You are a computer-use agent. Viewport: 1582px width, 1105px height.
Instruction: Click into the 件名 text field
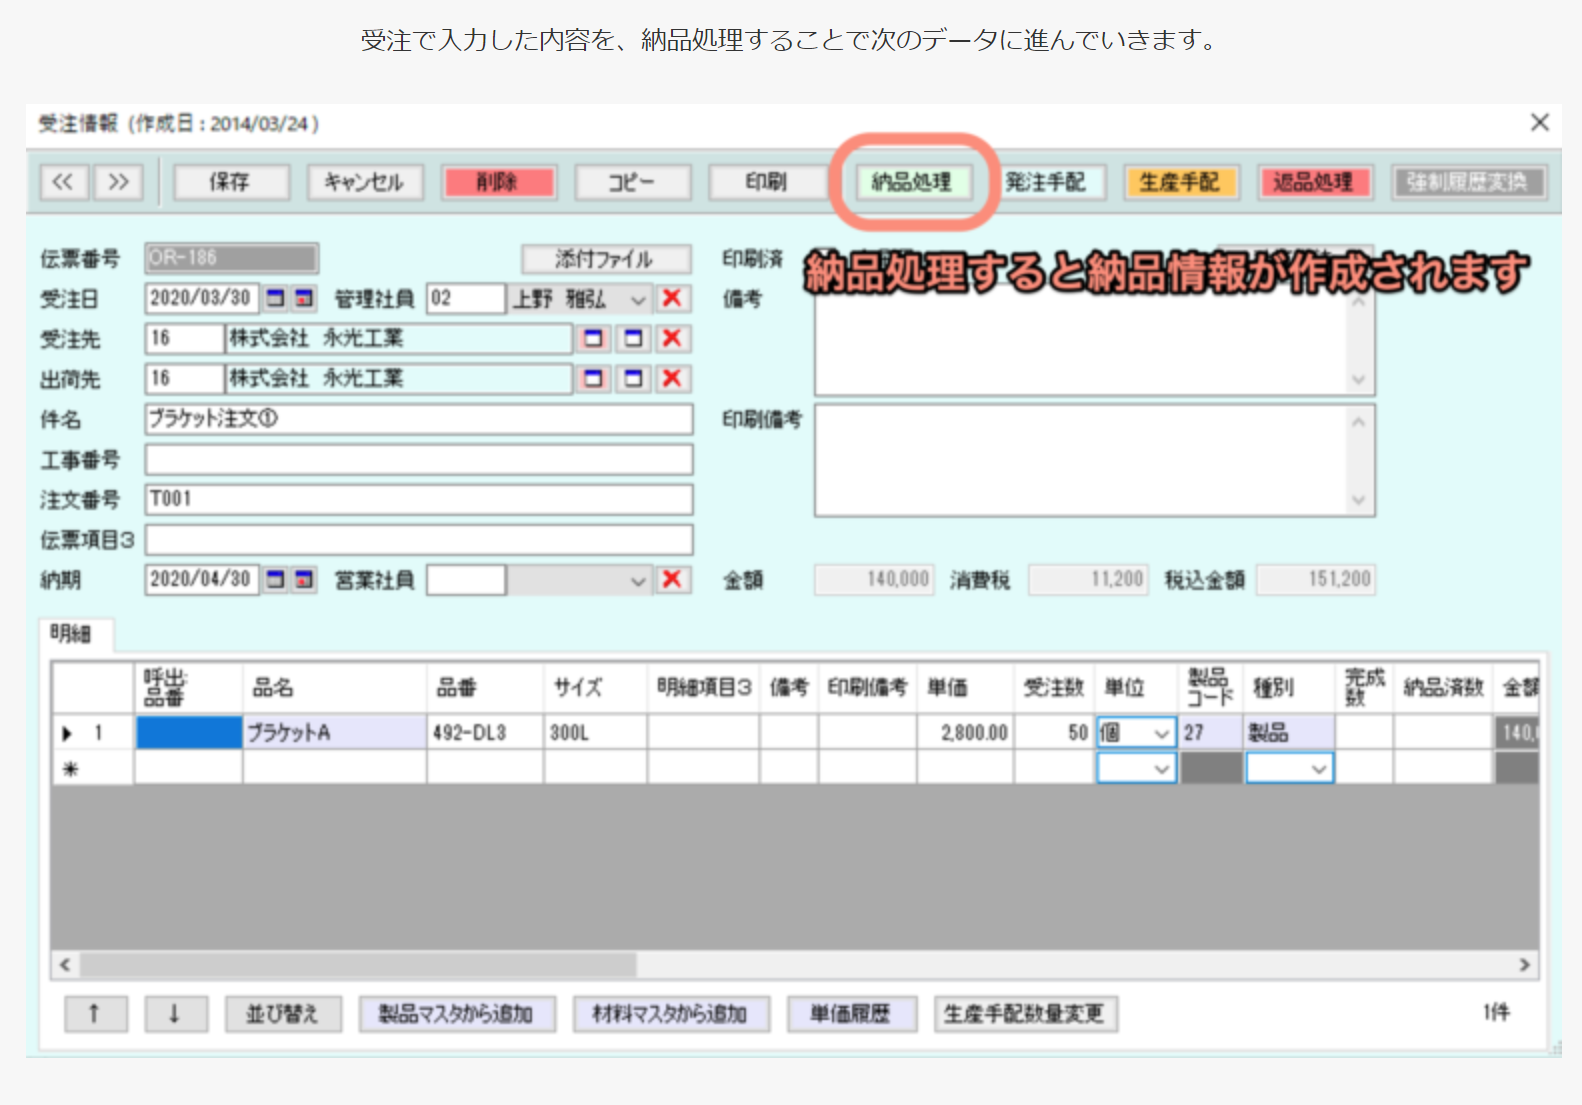point(418,419)
